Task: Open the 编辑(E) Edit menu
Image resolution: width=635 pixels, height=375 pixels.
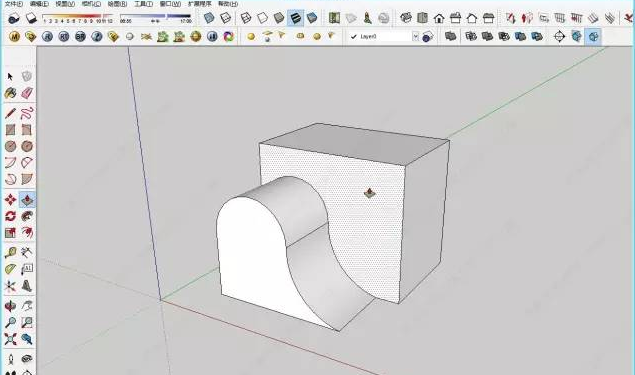Action: (39, 4)
